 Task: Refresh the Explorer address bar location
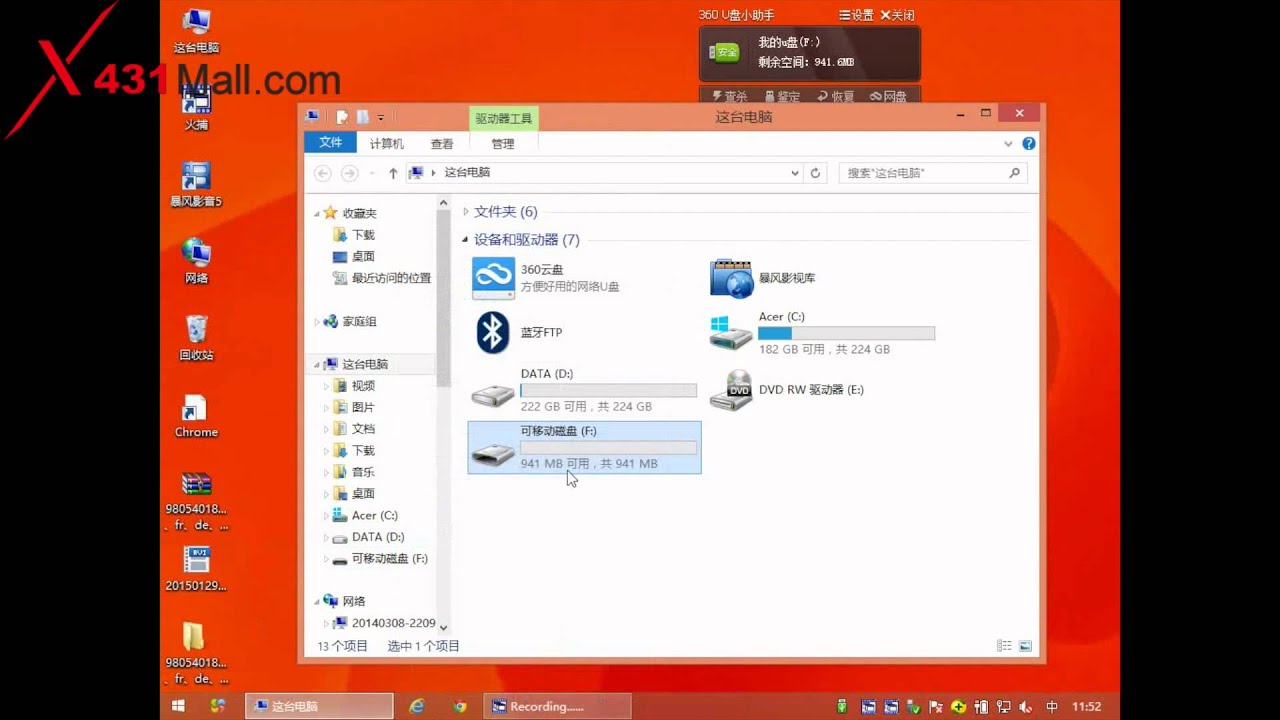coord(815,173)
